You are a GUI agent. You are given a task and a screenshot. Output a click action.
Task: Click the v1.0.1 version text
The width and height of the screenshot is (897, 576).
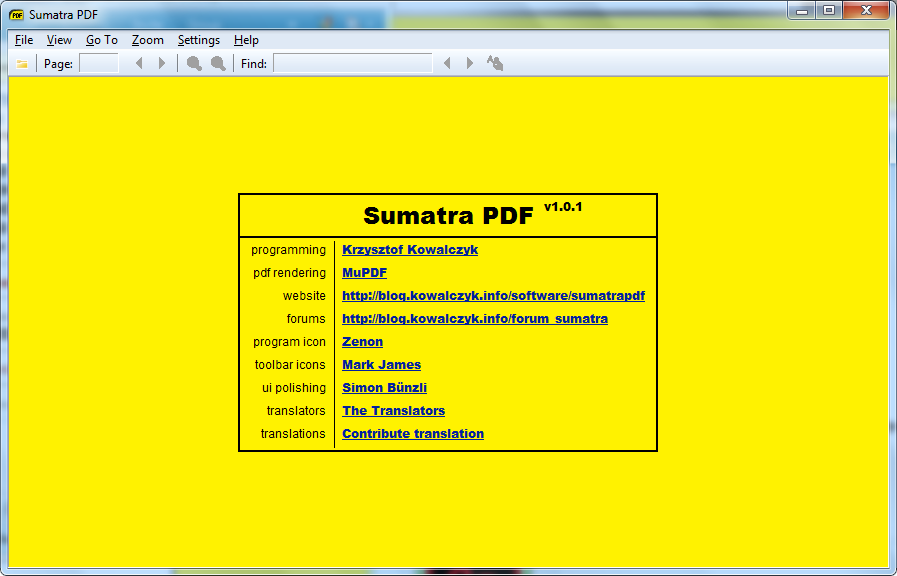pyautogui.click(x=563, y=206)
